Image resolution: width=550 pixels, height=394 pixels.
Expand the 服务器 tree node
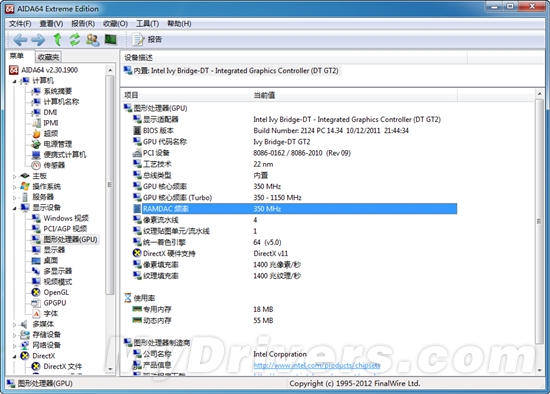14,198
